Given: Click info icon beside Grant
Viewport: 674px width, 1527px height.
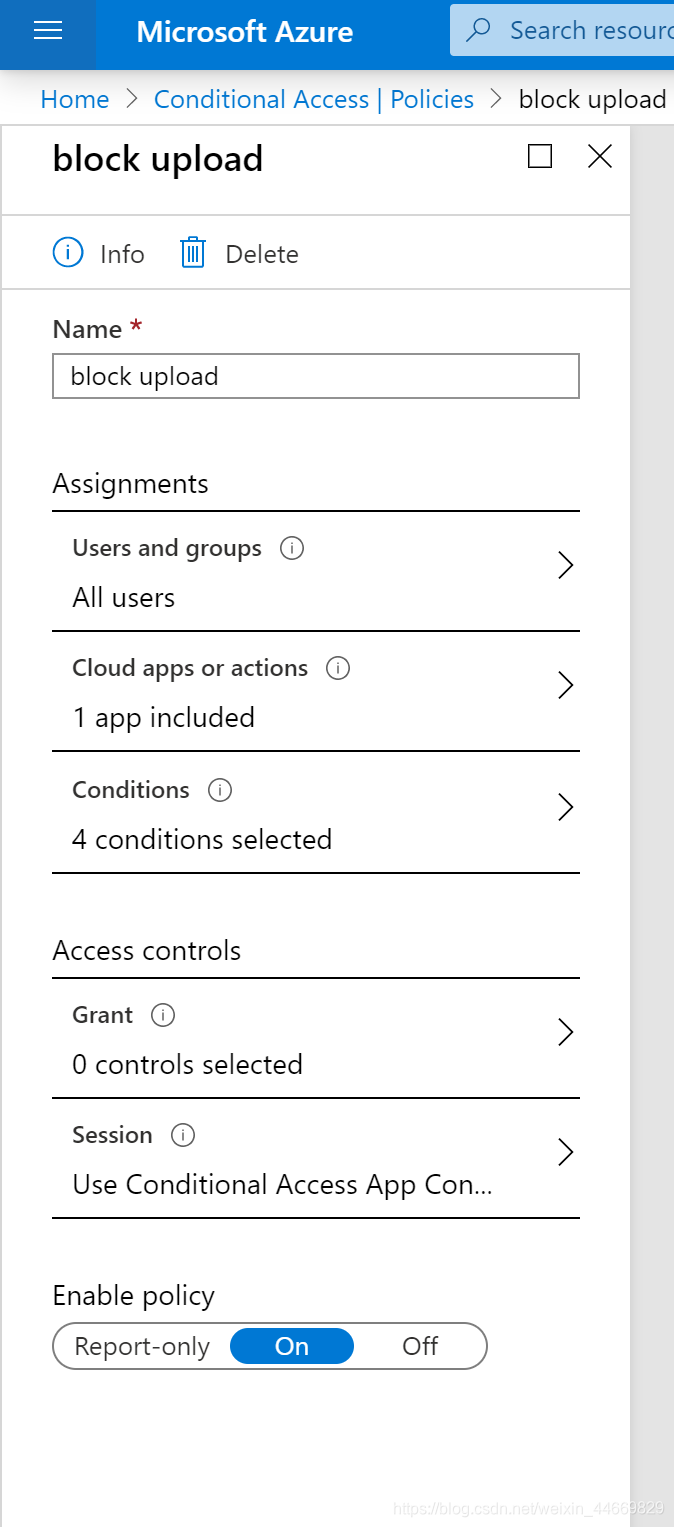Looking at the screenshot, I should click(x=162, y=1015).
